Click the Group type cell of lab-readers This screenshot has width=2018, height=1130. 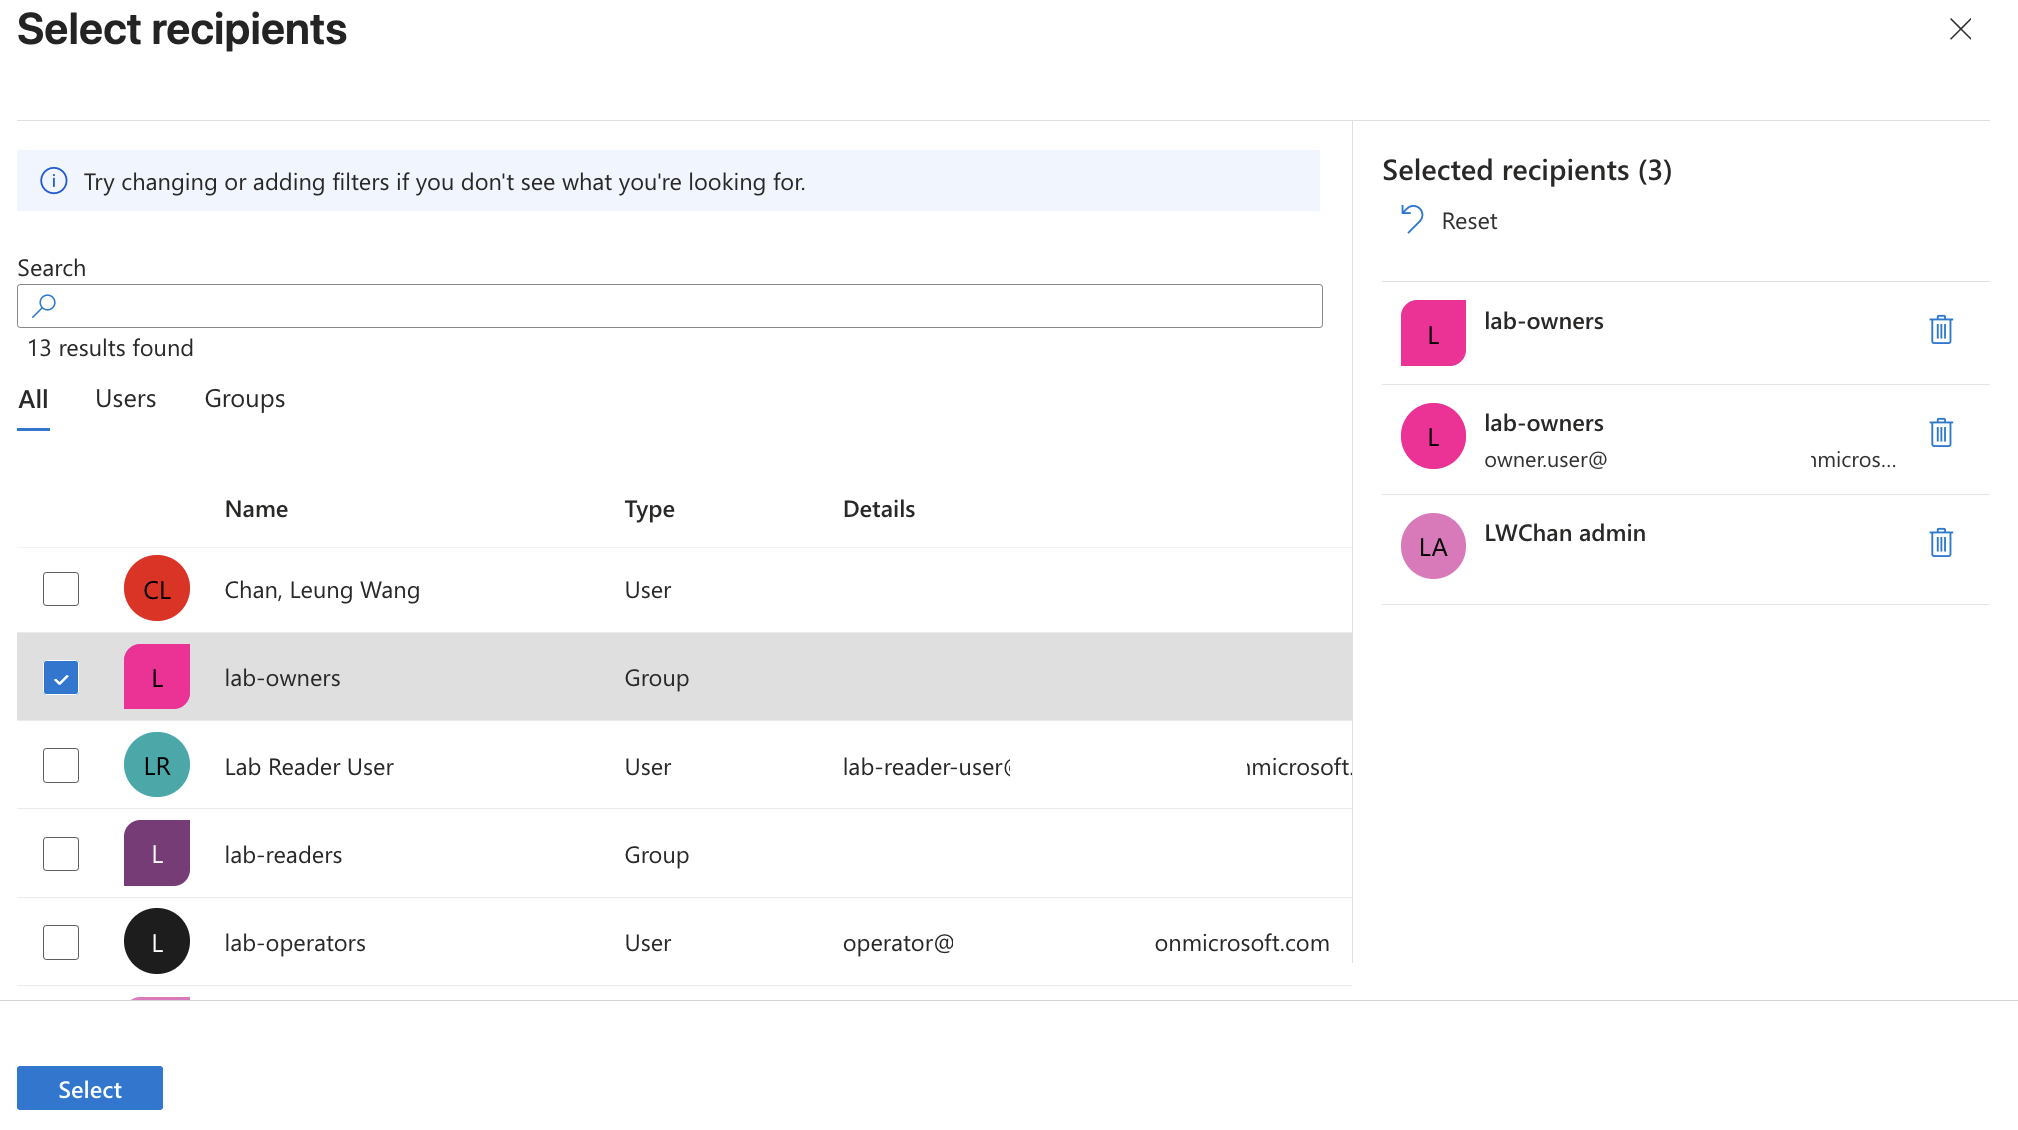pyautogui.click(x=657, y=855)
